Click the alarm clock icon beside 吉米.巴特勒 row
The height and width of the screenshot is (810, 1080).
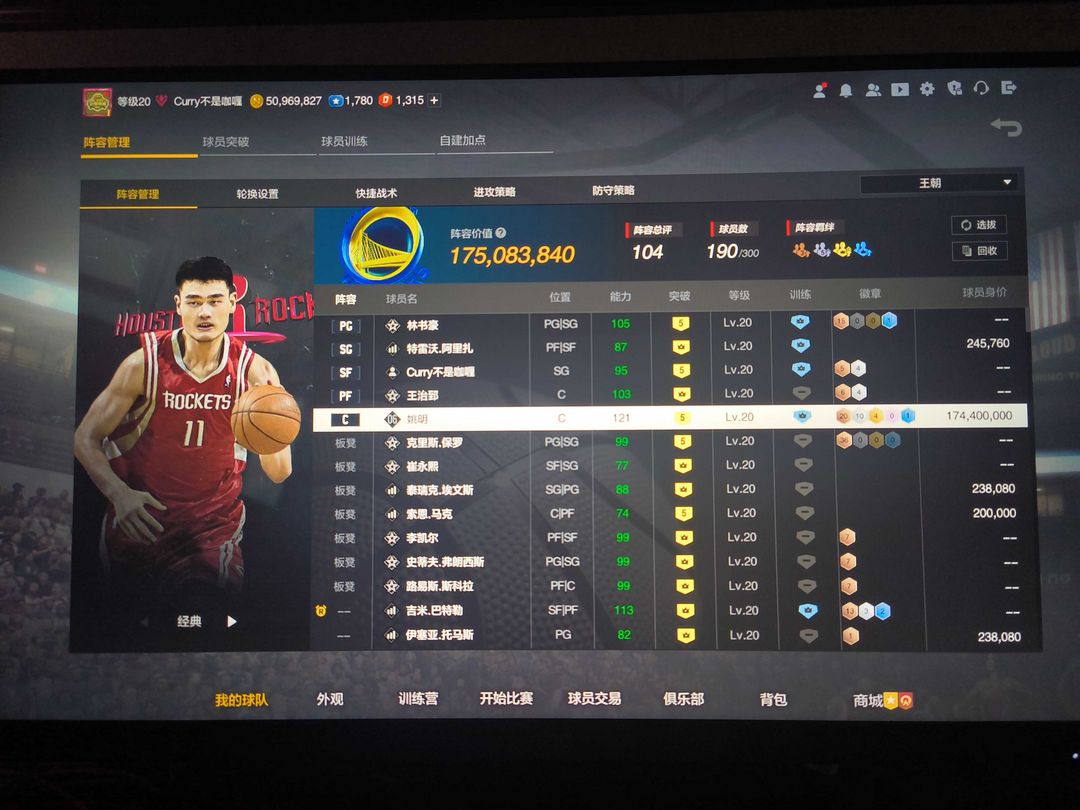click(x=320, y=610)
